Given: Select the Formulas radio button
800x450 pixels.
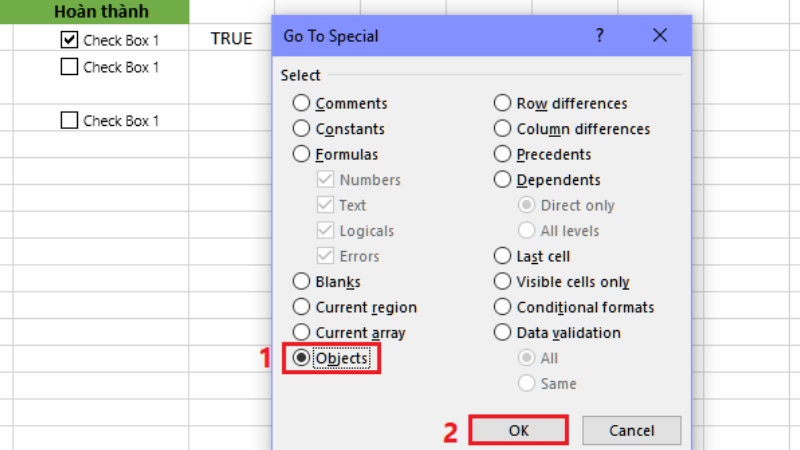Looking at the screenshot, I should (x=301, y=154).
